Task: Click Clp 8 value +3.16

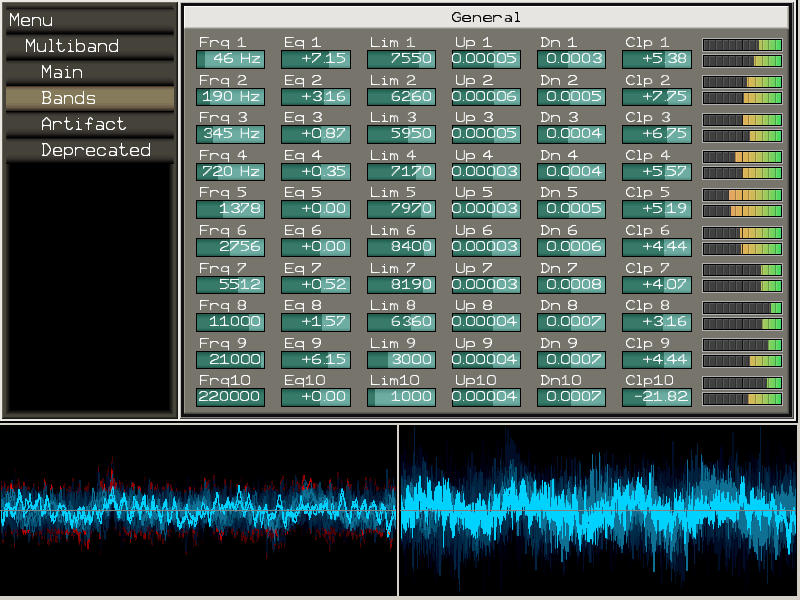Action: pos(657,321)
